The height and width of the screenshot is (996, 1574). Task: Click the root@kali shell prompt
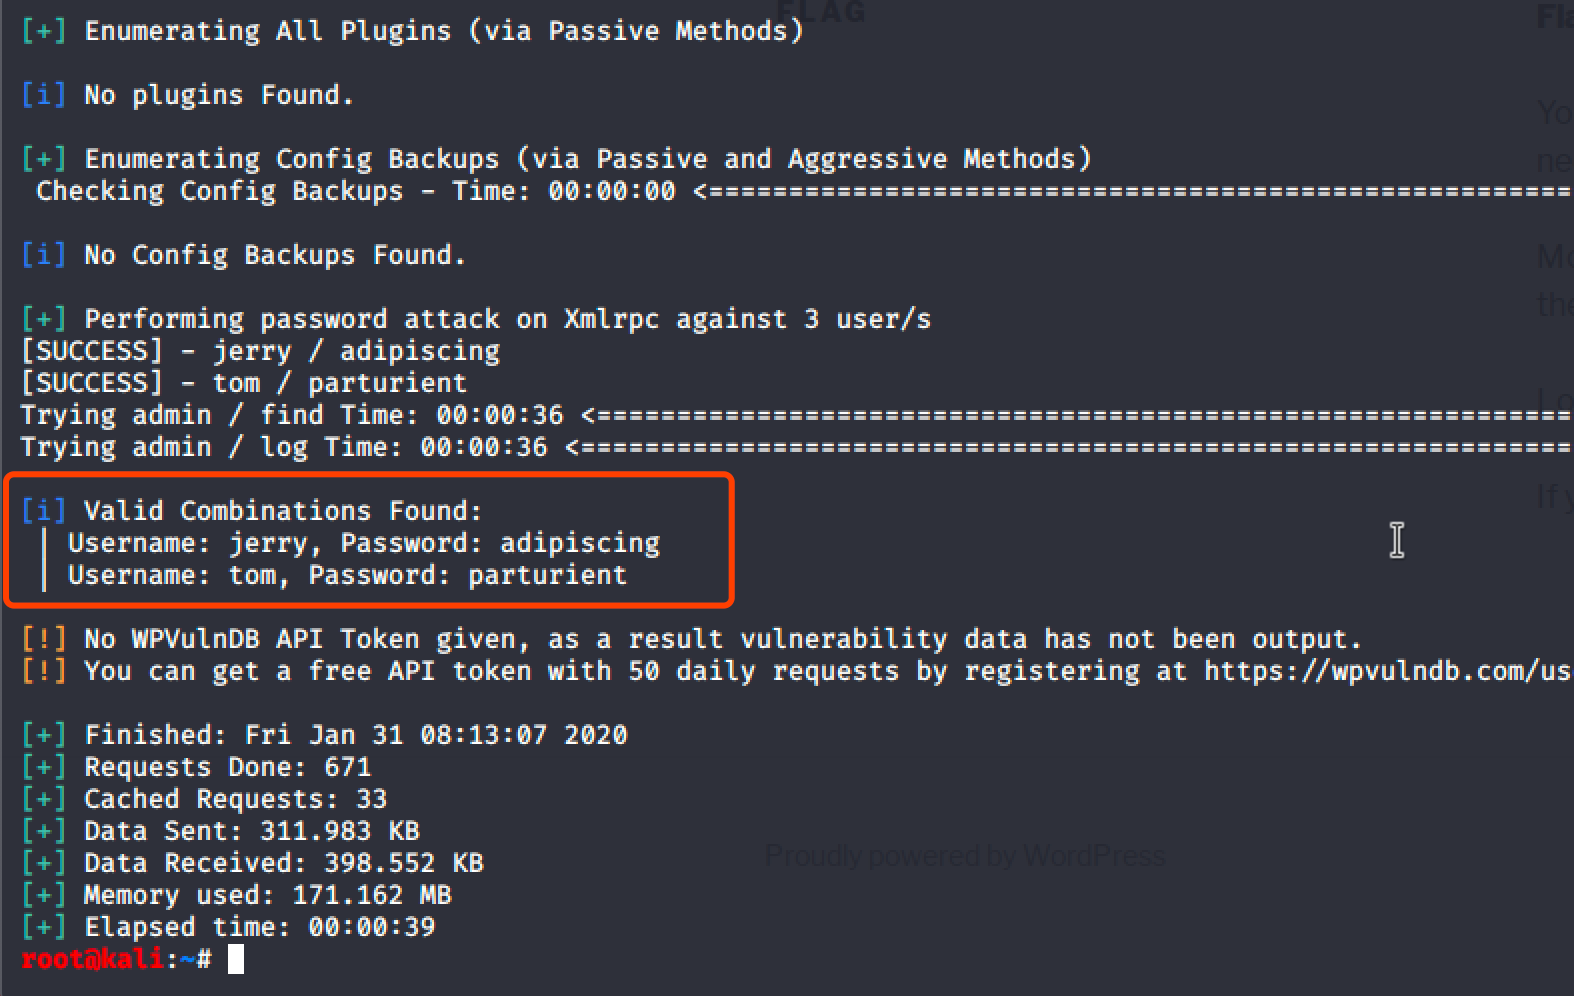pos(93,959)
